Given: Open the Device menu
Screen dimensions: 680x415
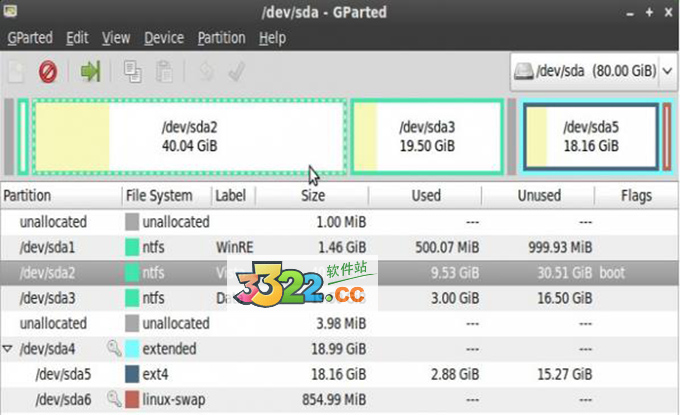Looking at the screenshot, I should pyautogui.click(x=164, y=38).
